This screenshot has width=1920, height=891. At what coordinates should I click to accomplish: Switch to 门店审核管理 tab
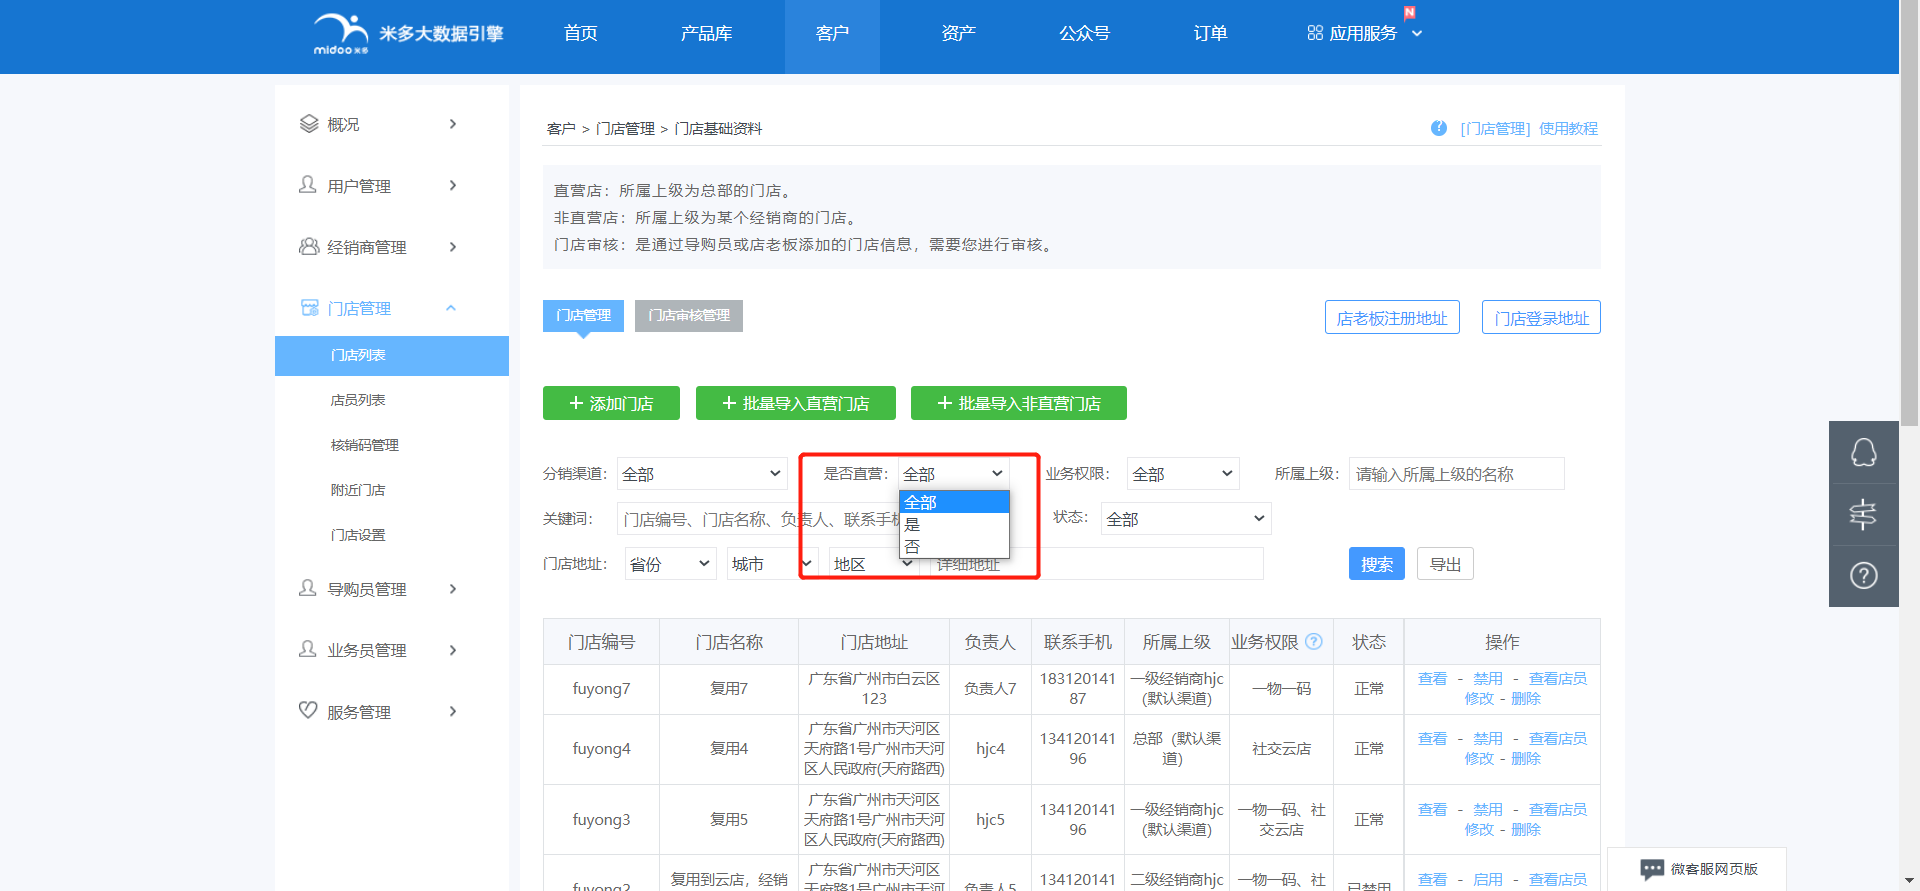tap(689, 315)
